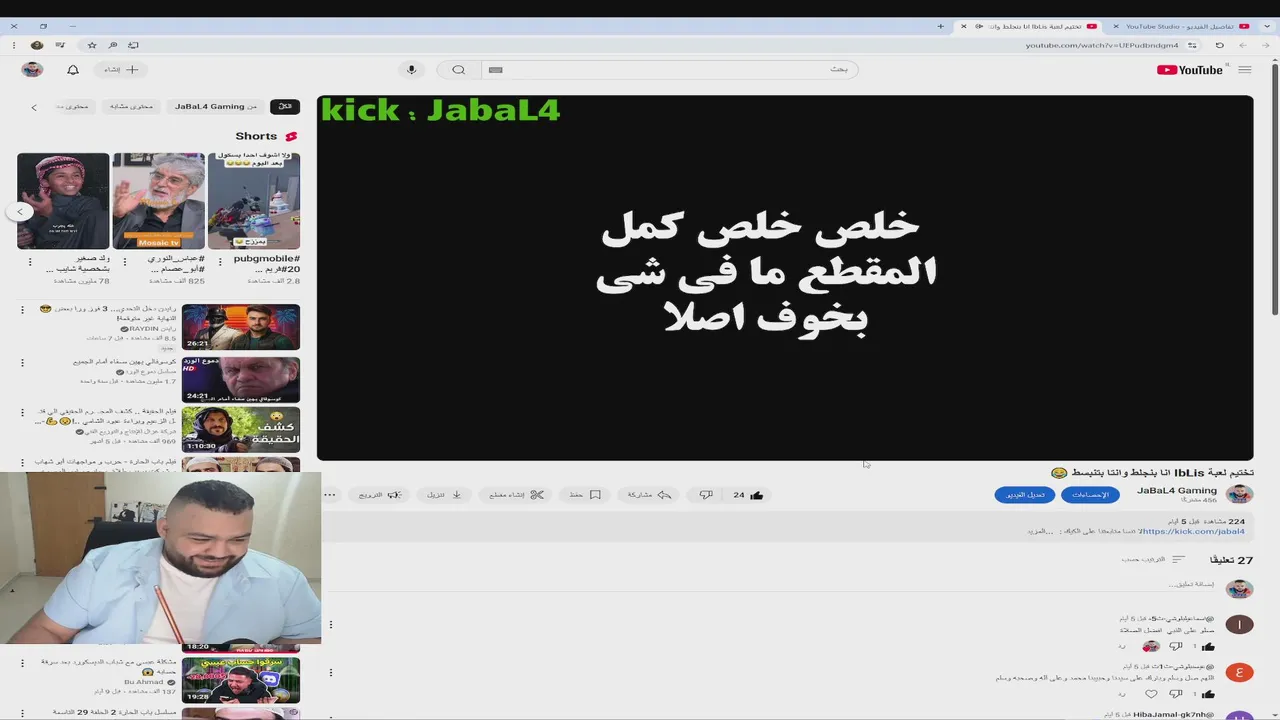Expand the description with ...المزيد

(x=1041, y=531)
